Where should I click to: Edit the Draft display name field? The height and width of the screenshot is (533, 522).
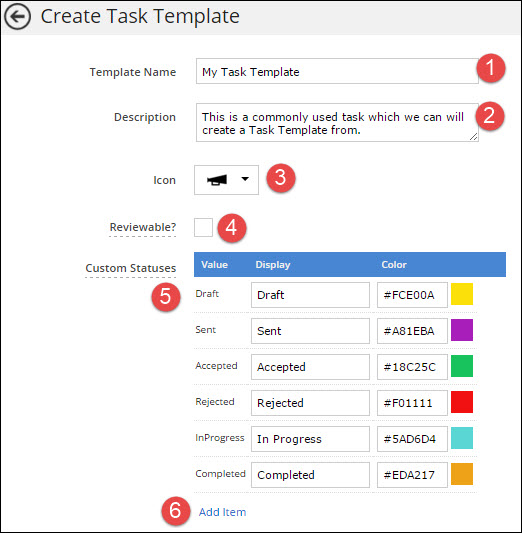click(x=310, y=295)
